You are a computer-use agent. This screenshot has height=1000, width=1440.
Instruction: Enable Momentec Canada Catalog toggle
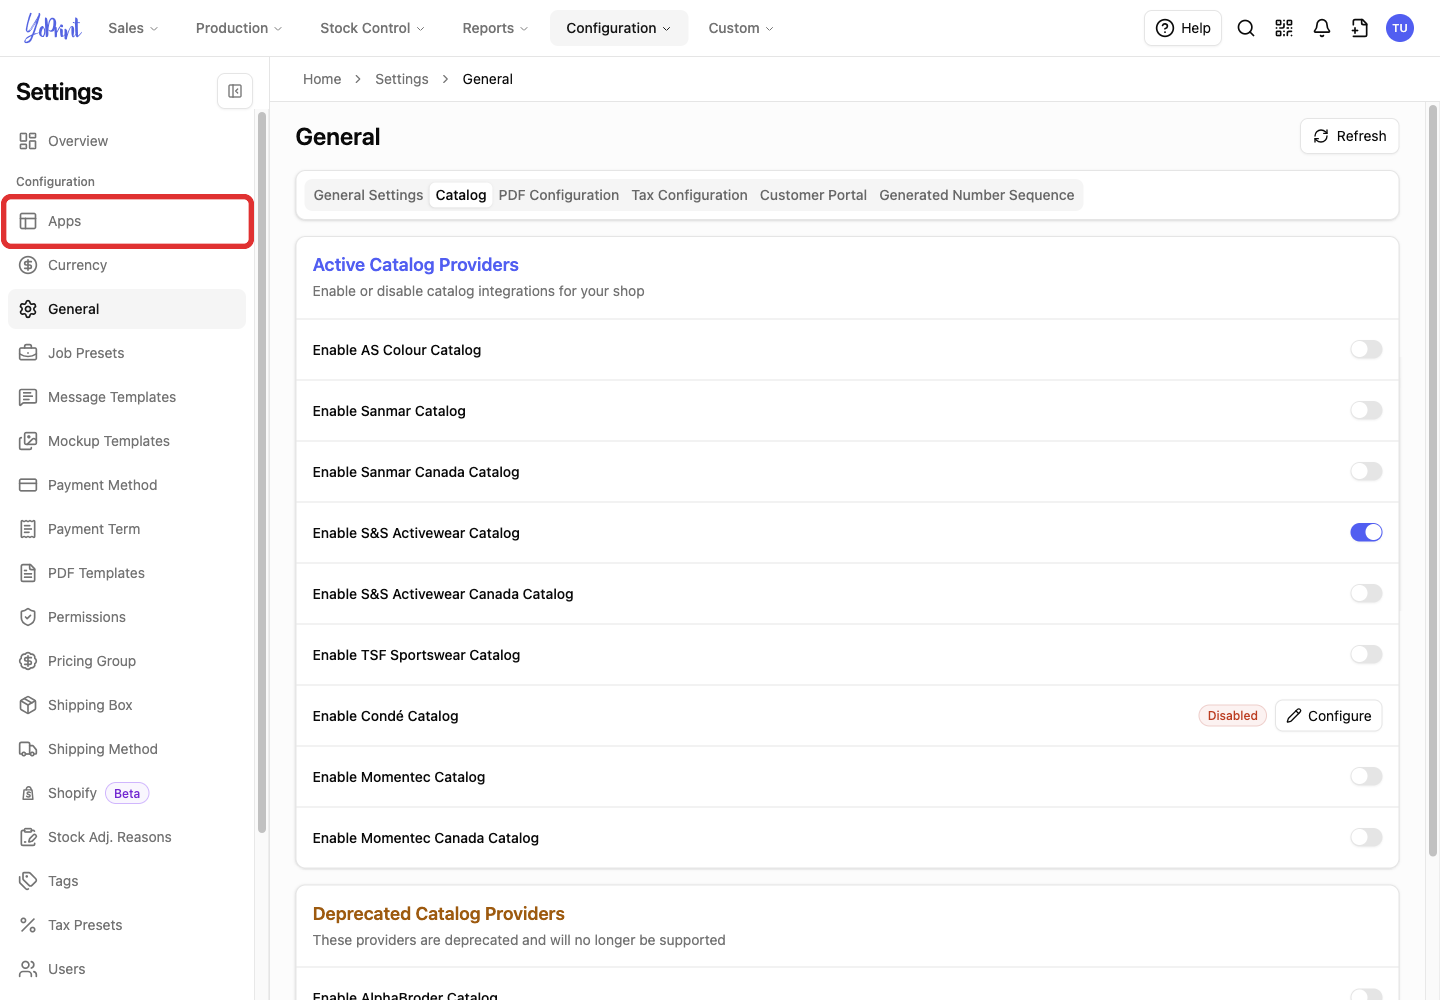point(1366,837)
